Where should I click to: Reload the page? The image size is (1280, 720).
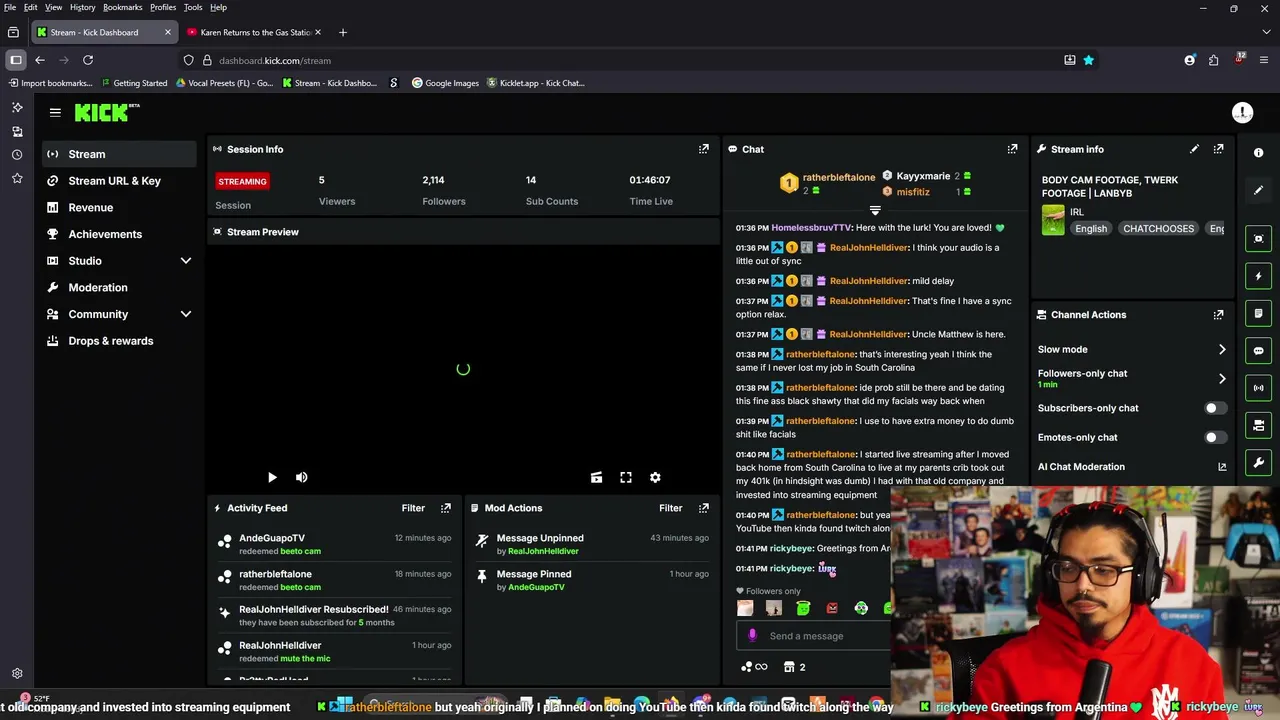tap(88, 60)
